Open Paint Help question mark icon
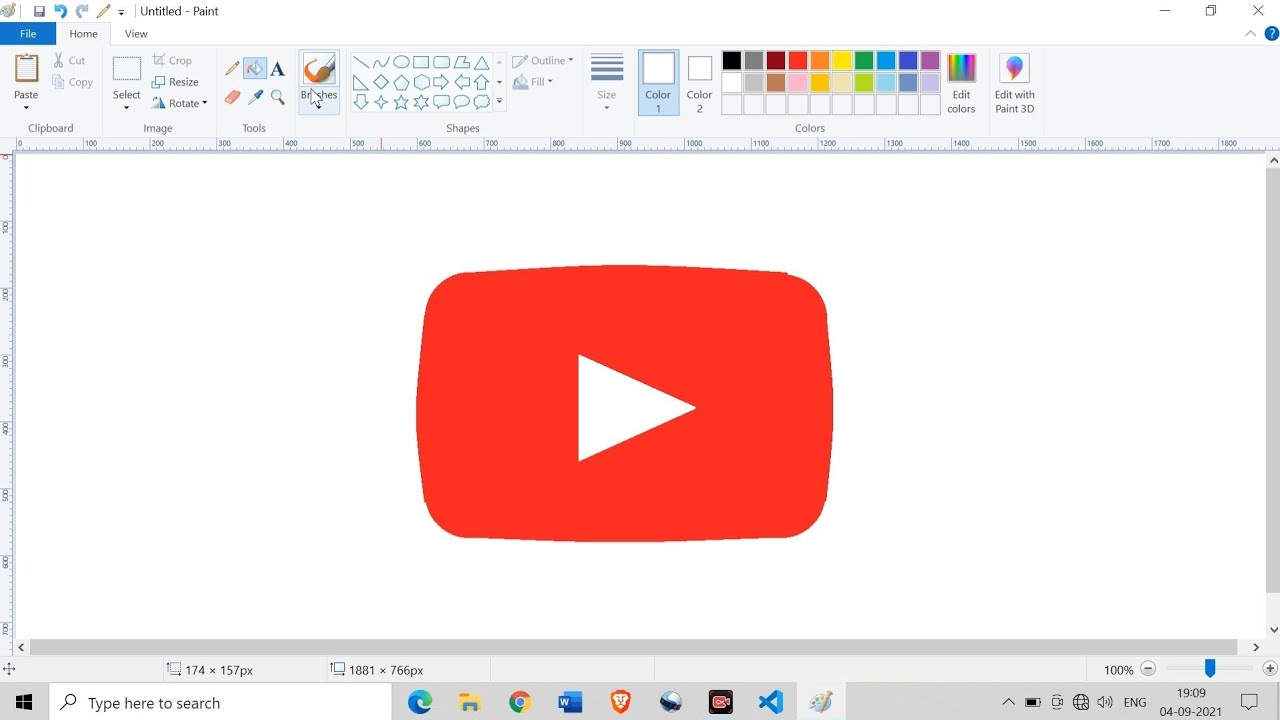This screenshot has height=720, width=1280. [1271, 34]
